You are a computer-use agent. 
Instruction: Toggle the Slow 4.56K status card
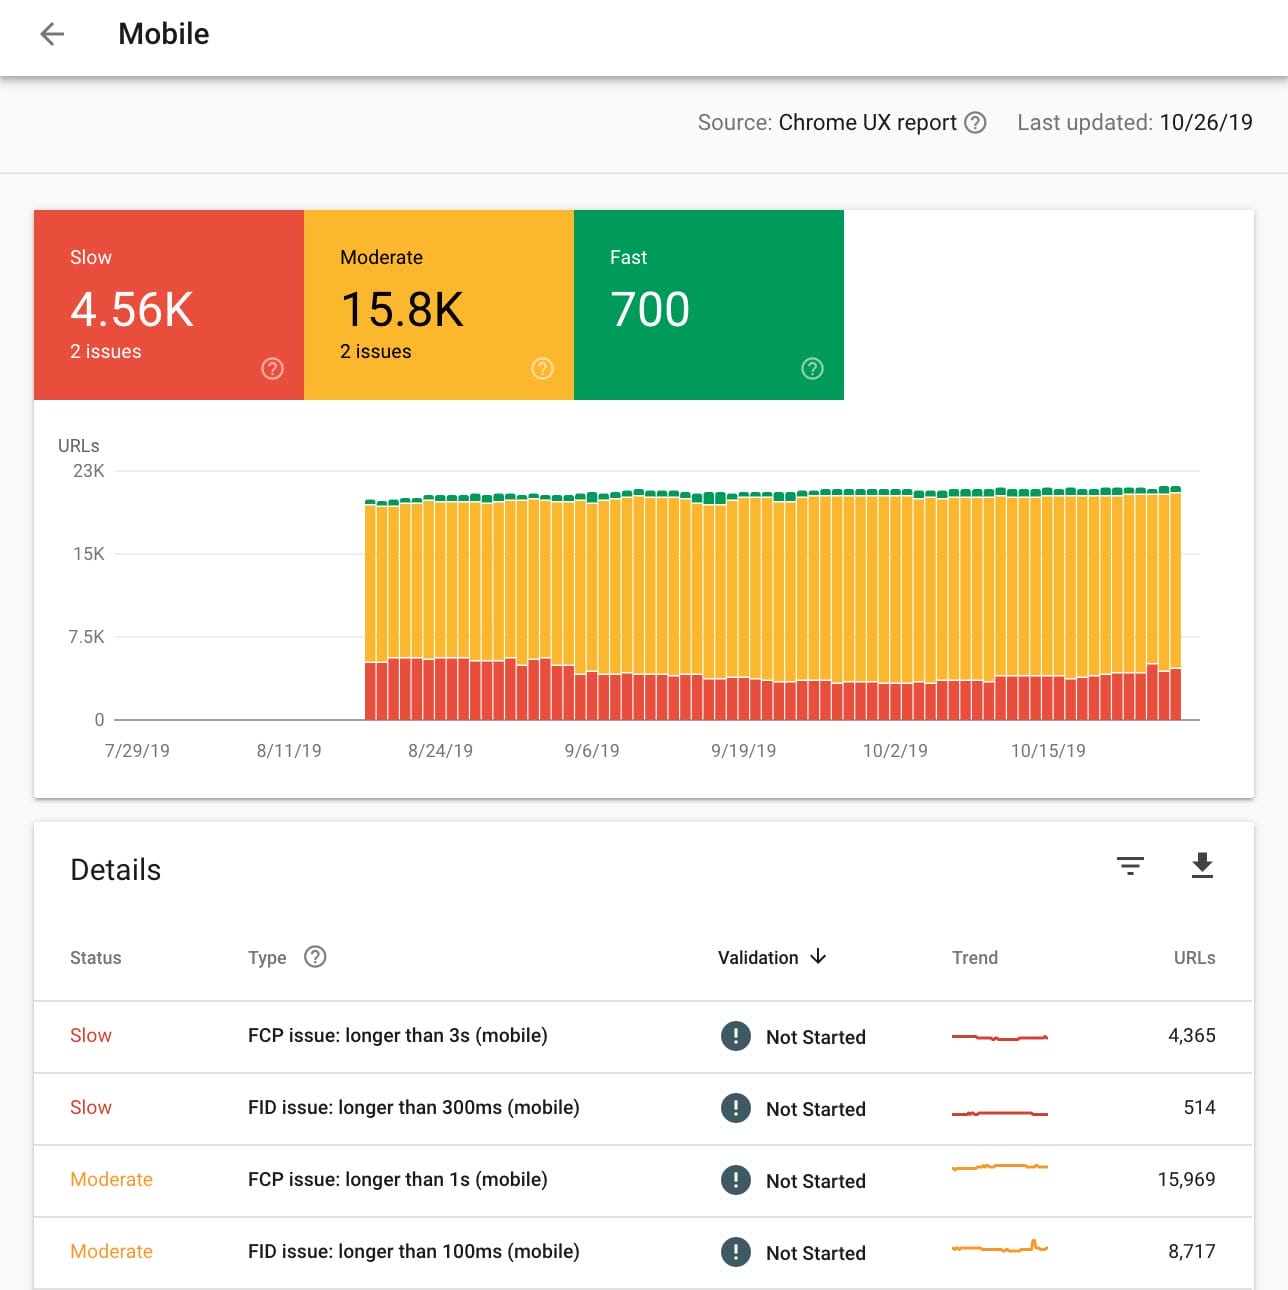tap(168, 305)
